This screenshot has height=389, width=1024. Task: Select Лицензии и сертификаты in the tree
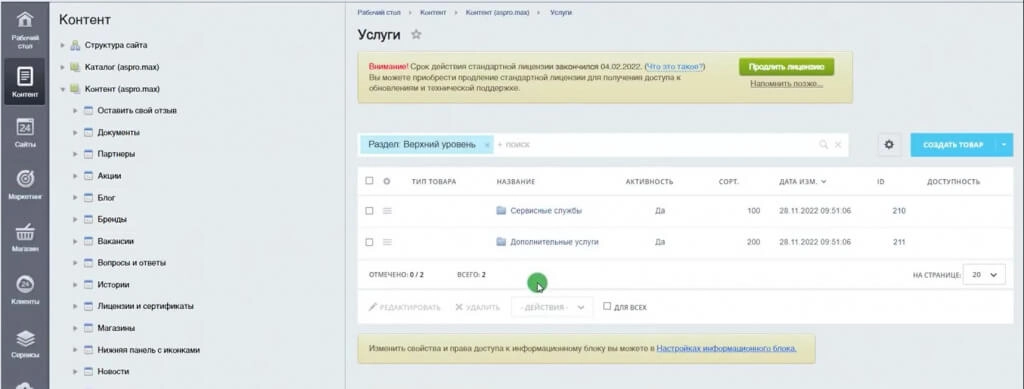click(145, 306)
